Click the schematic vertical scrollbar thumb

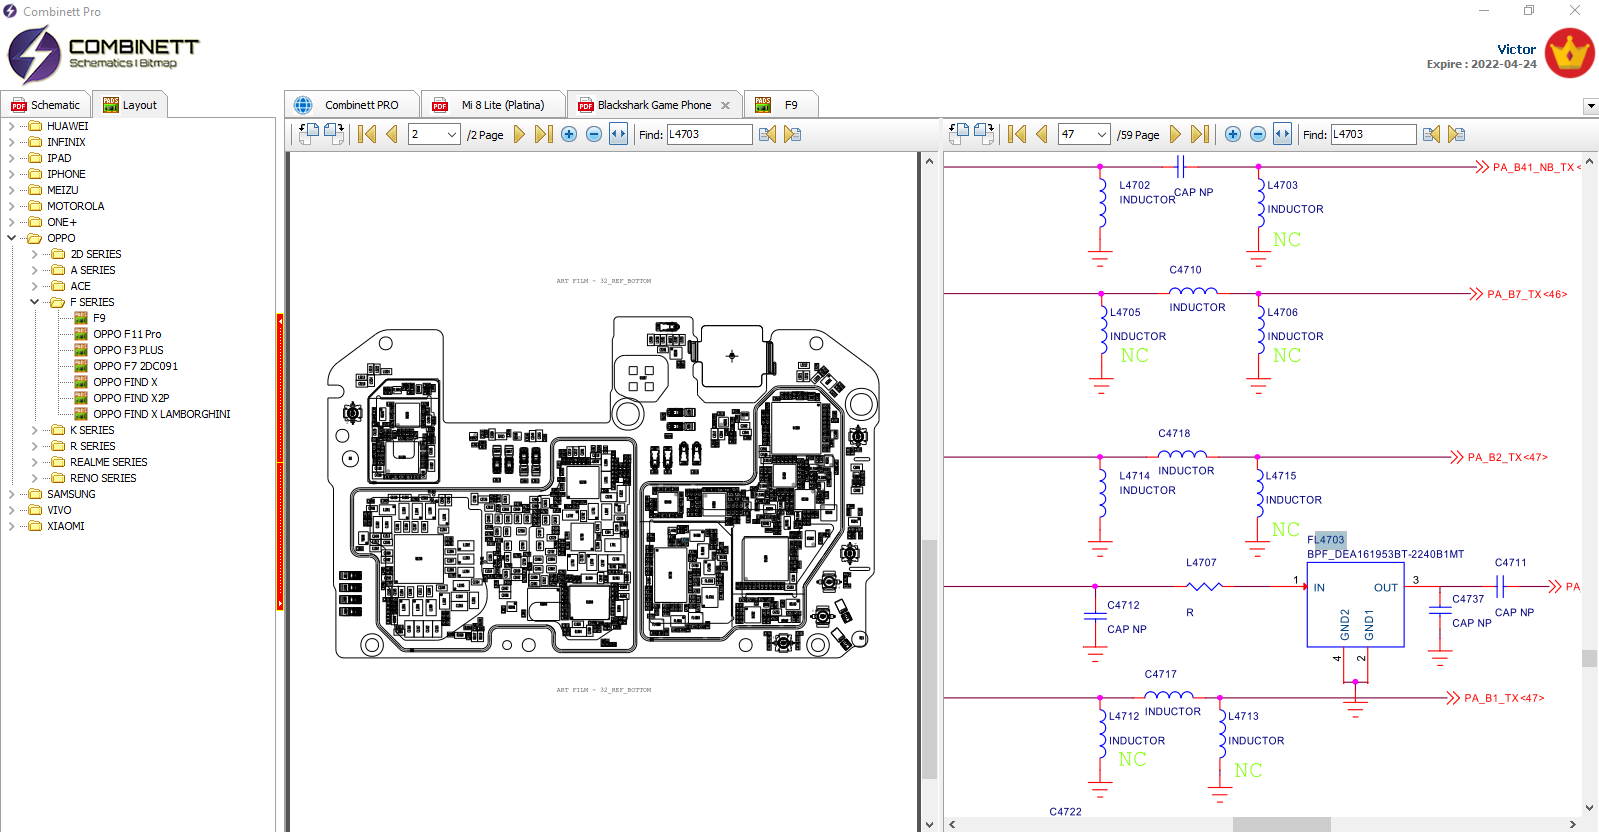tap(1589, 658)
